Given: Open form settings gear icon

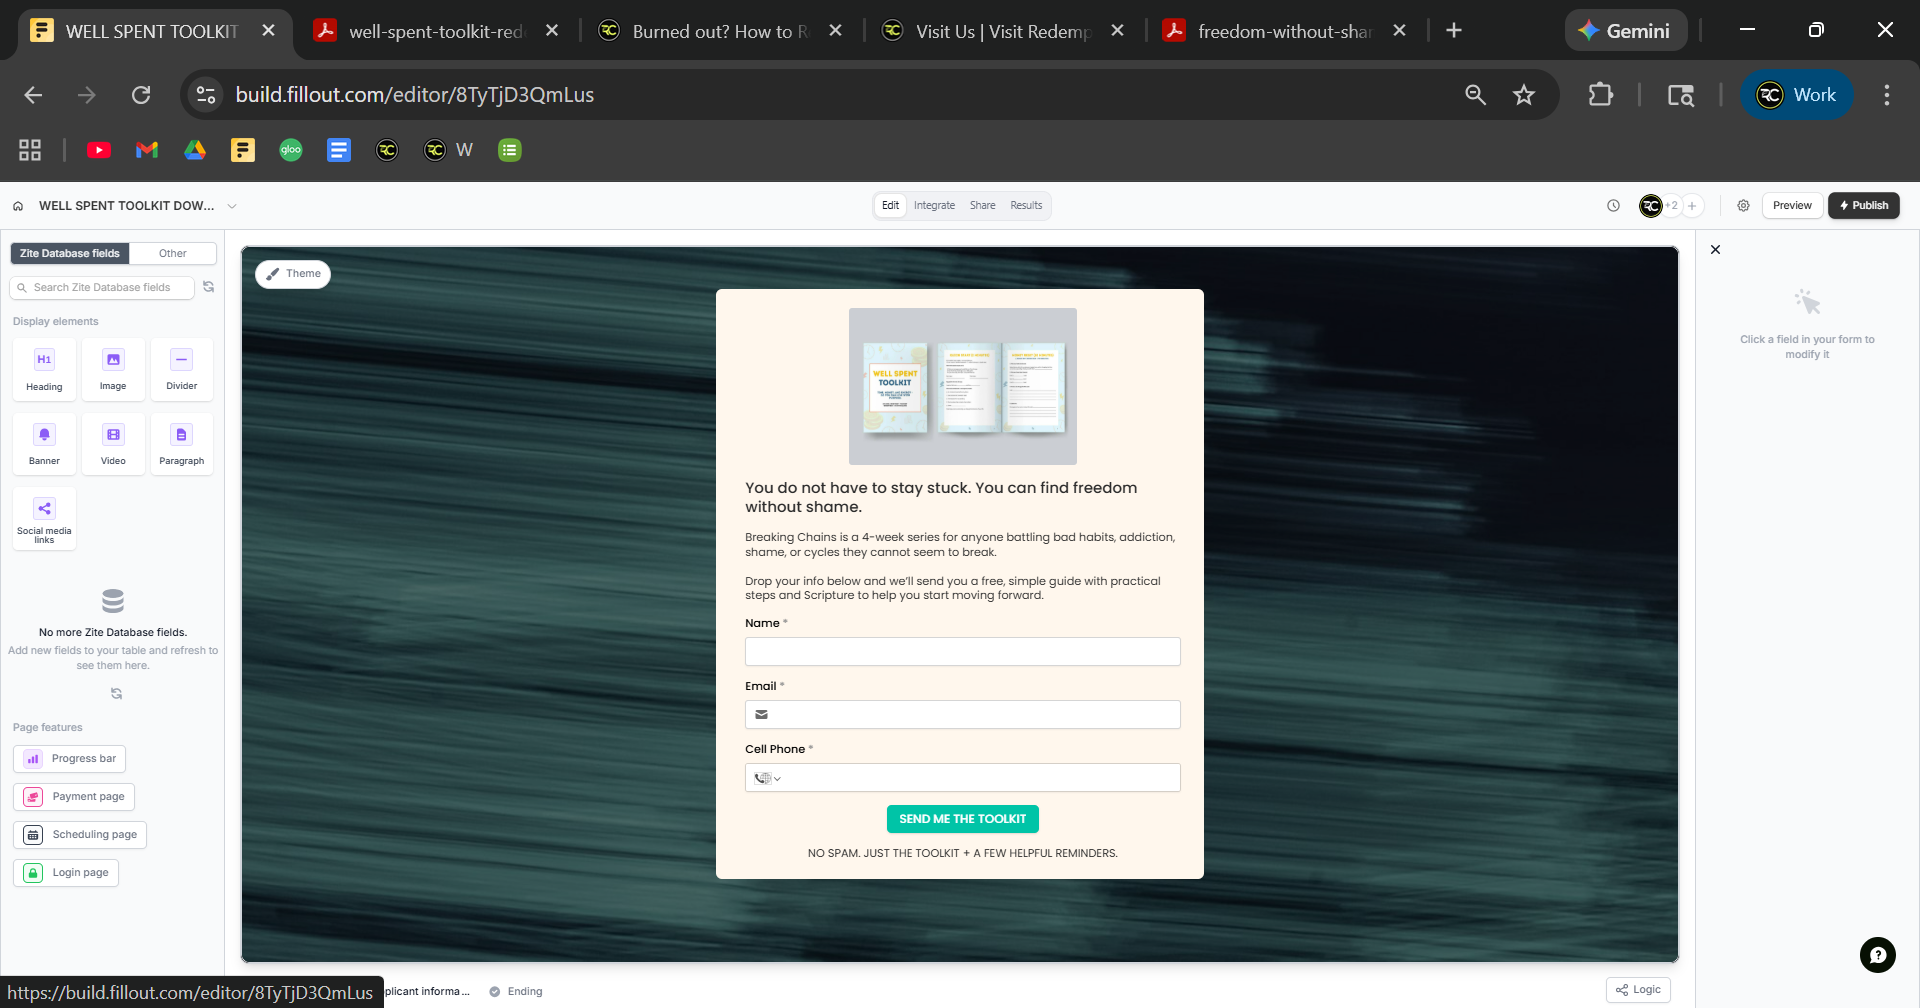Looking at the screenshot, I should coord(1743,206).
